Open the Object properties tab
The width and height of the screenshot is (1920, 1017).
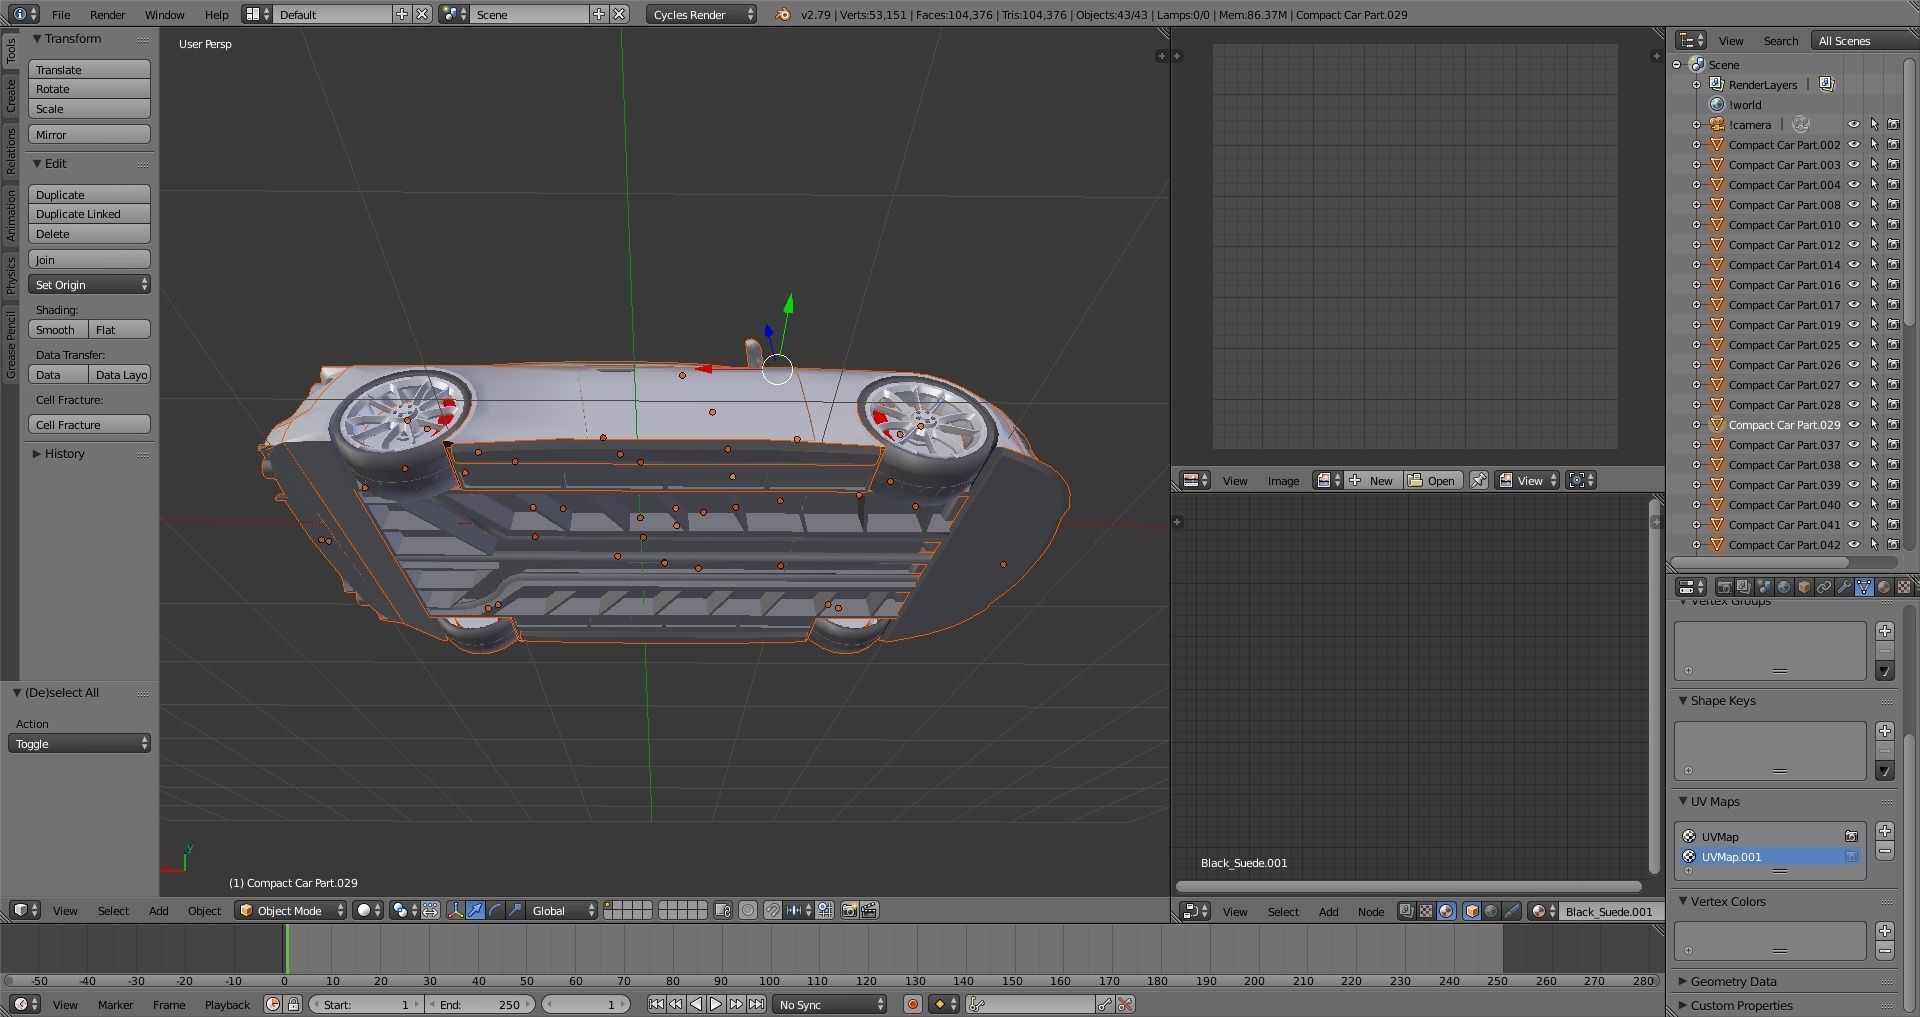[x=1804, y=587]
